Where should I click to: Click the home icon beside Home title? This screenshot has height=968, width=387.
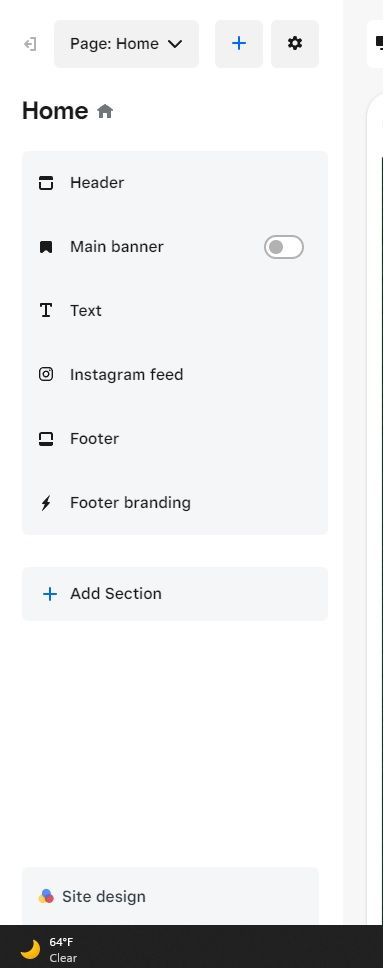[x=105, y=112]
